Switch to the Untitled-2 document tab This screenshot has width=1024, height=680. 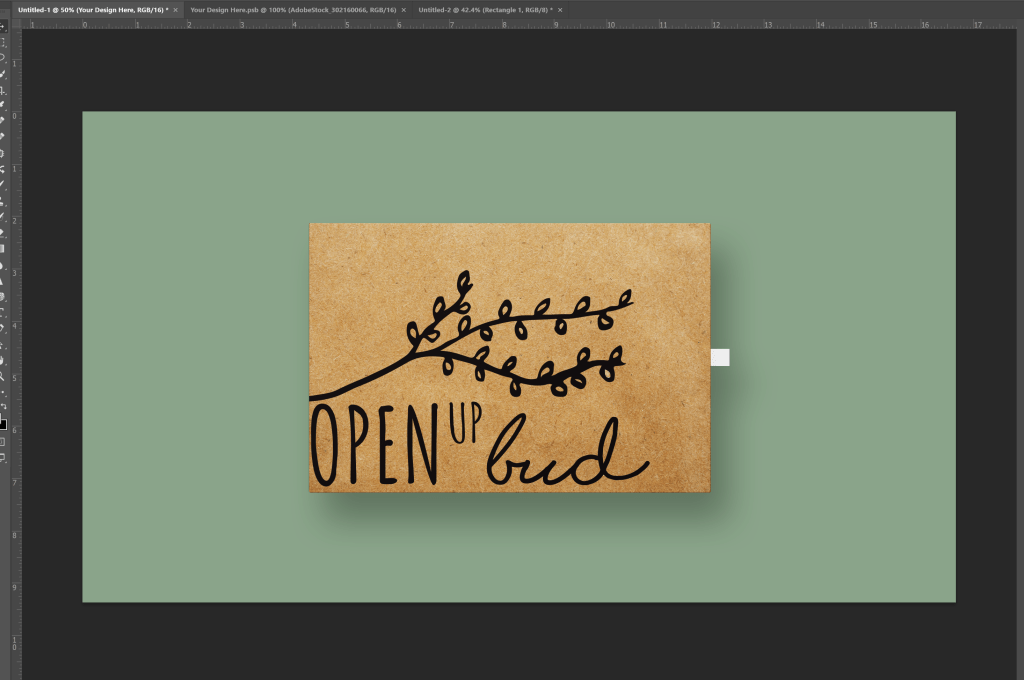[x=484, y=9]
